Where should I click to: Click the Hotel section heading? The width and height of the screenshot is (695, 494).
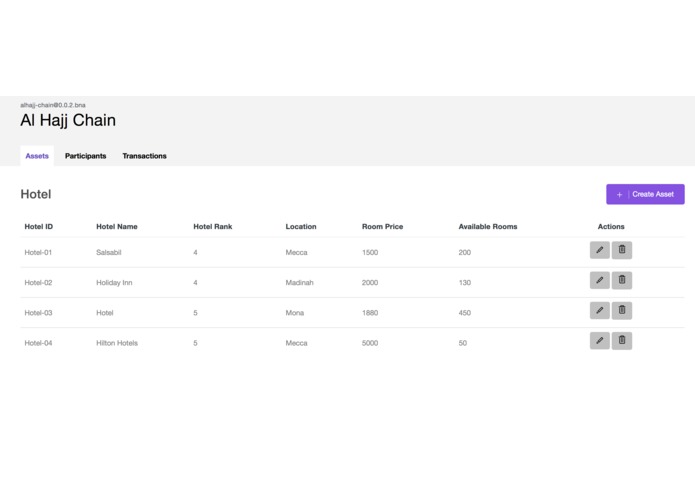[x=36, y=194]
